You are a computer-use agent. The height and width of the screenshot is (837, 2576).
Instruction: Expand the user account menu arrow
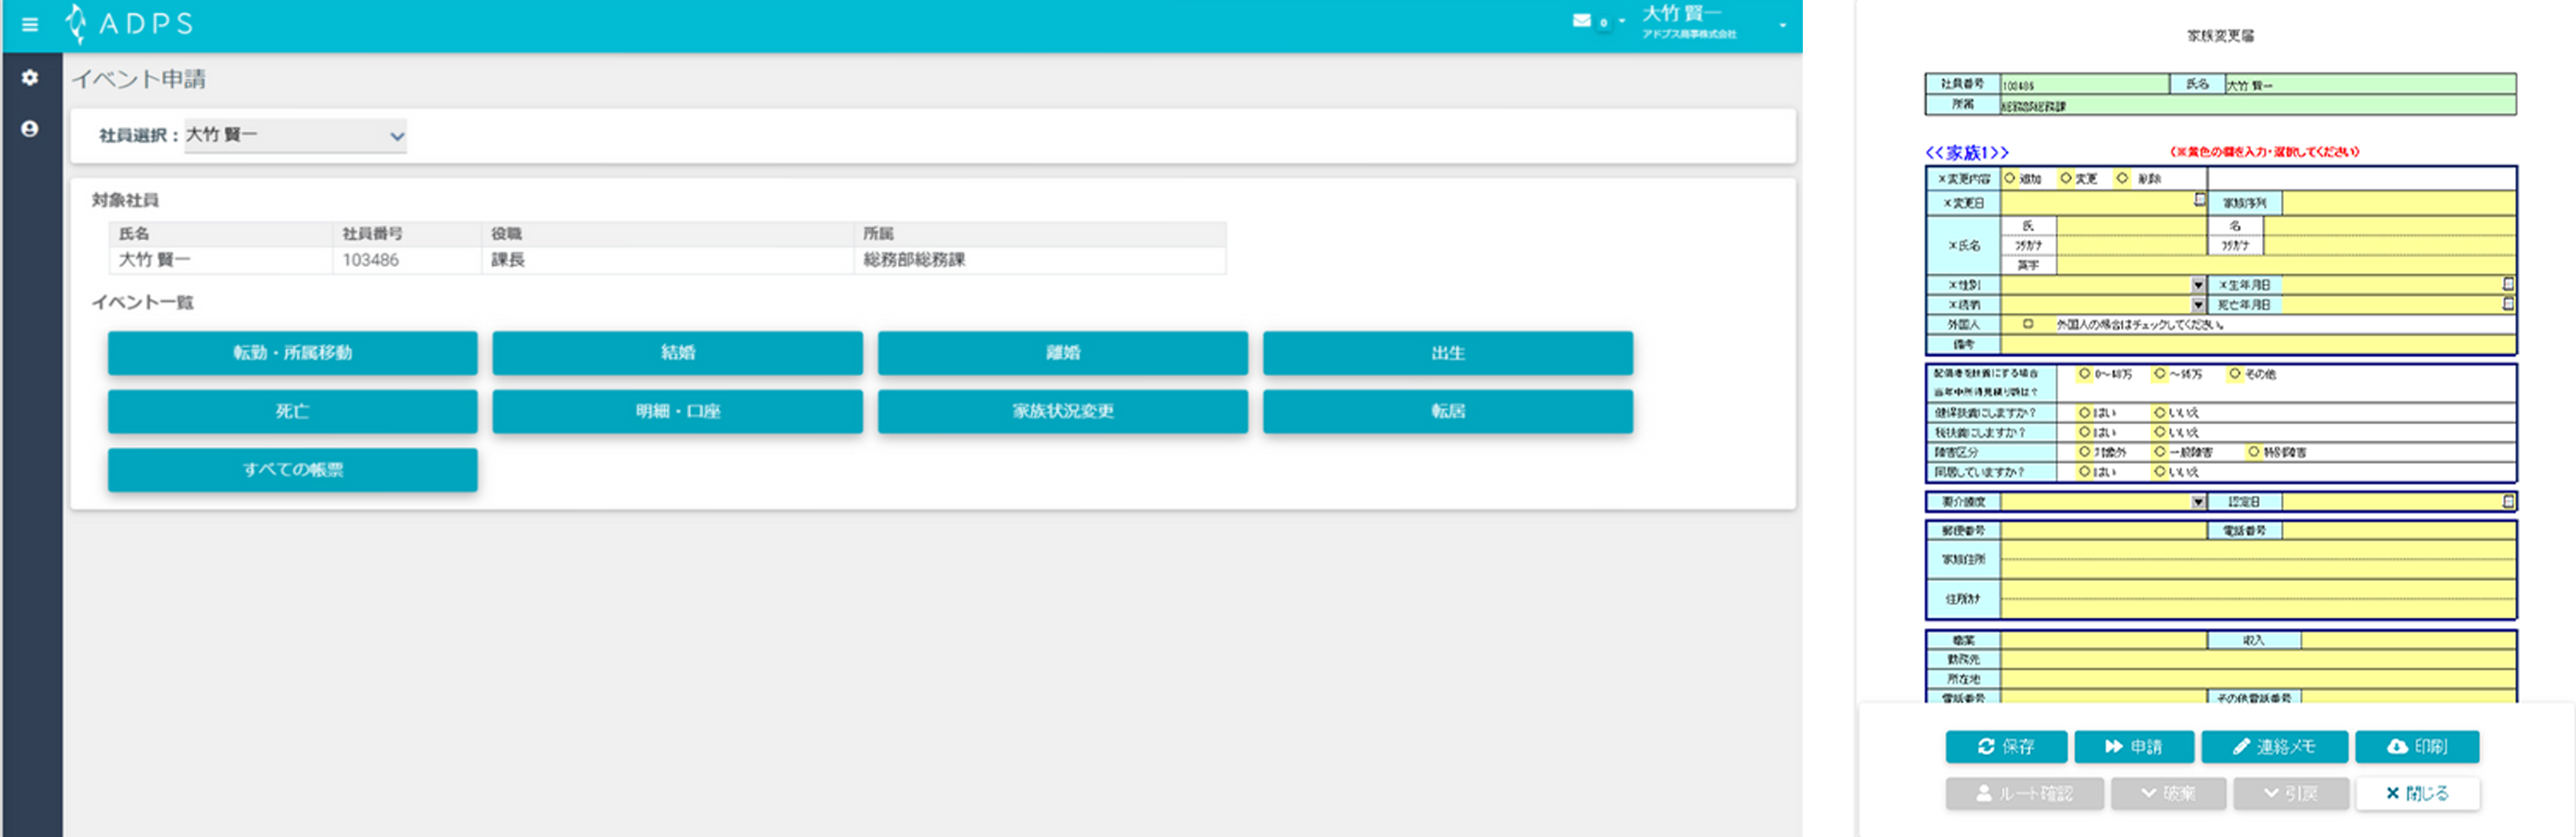tap(1783, 25)
